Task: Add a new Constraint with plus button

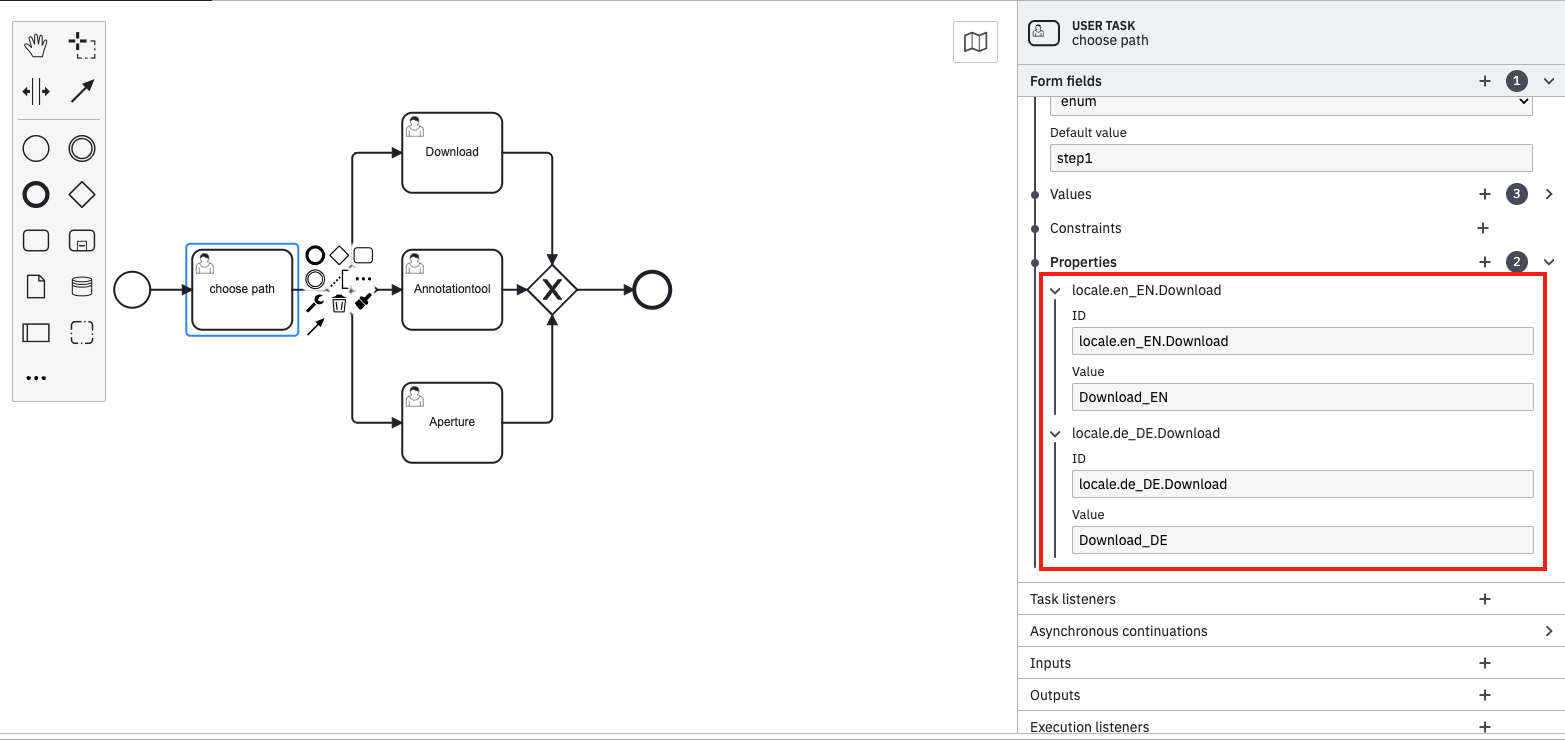Action: pos(1483,228)
